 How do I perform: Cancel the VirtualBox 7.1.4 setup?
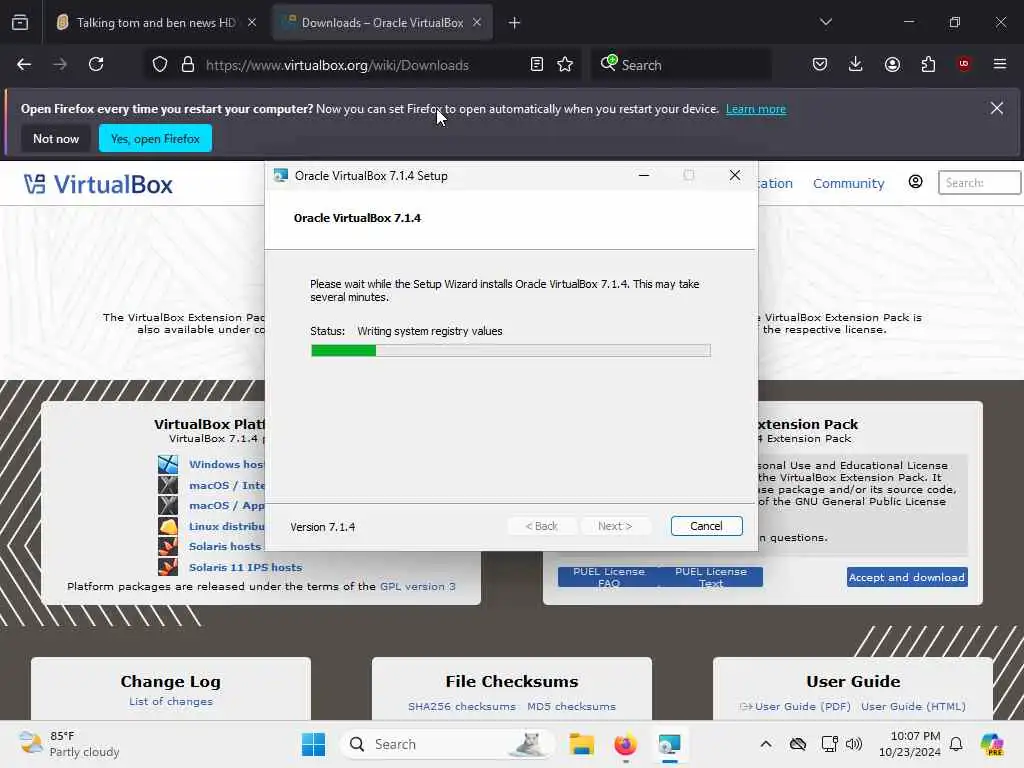[x=706, y=526]
